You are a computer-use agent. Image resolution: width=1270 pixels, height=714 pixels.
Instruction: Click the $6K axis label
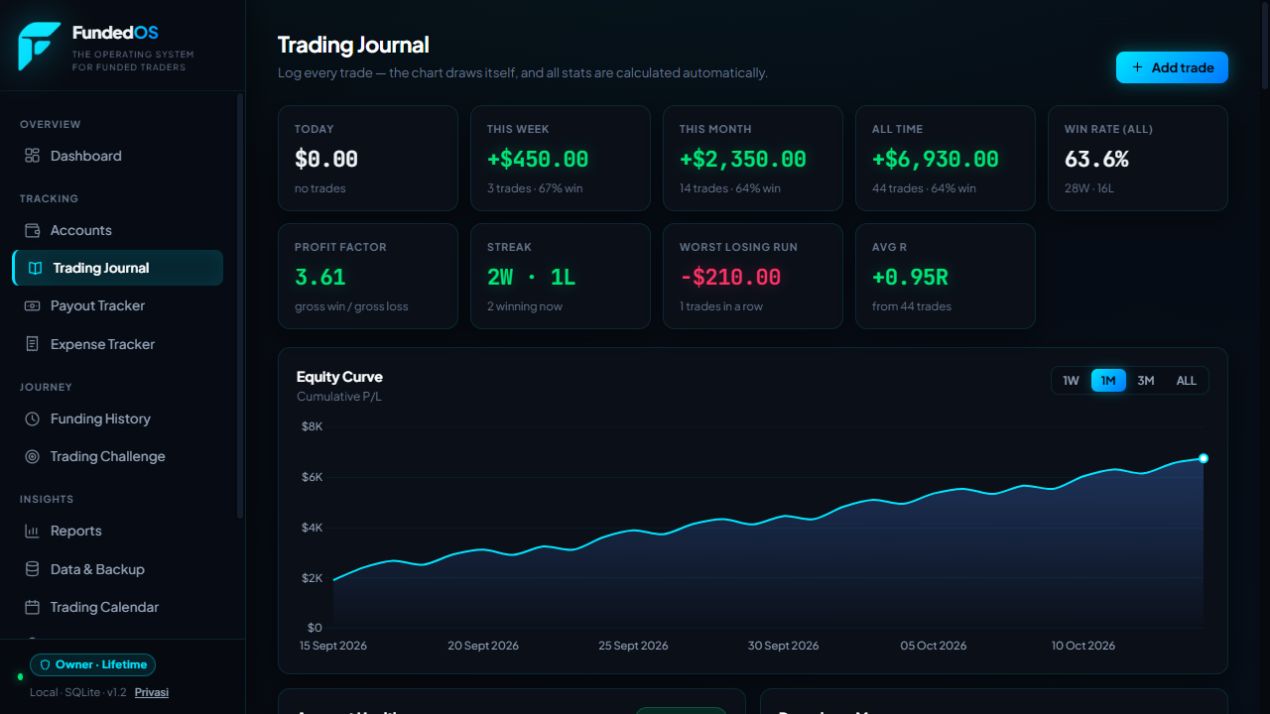[312, 477]
